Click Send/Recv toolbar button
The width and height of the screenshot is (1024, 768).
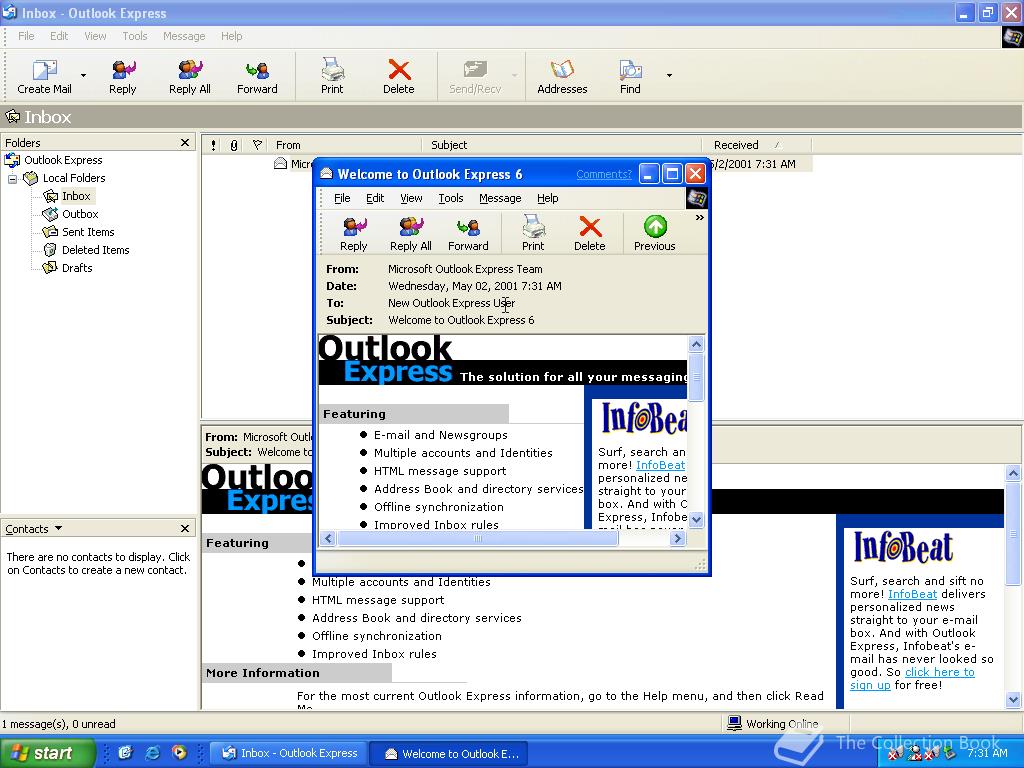[475, 76]
